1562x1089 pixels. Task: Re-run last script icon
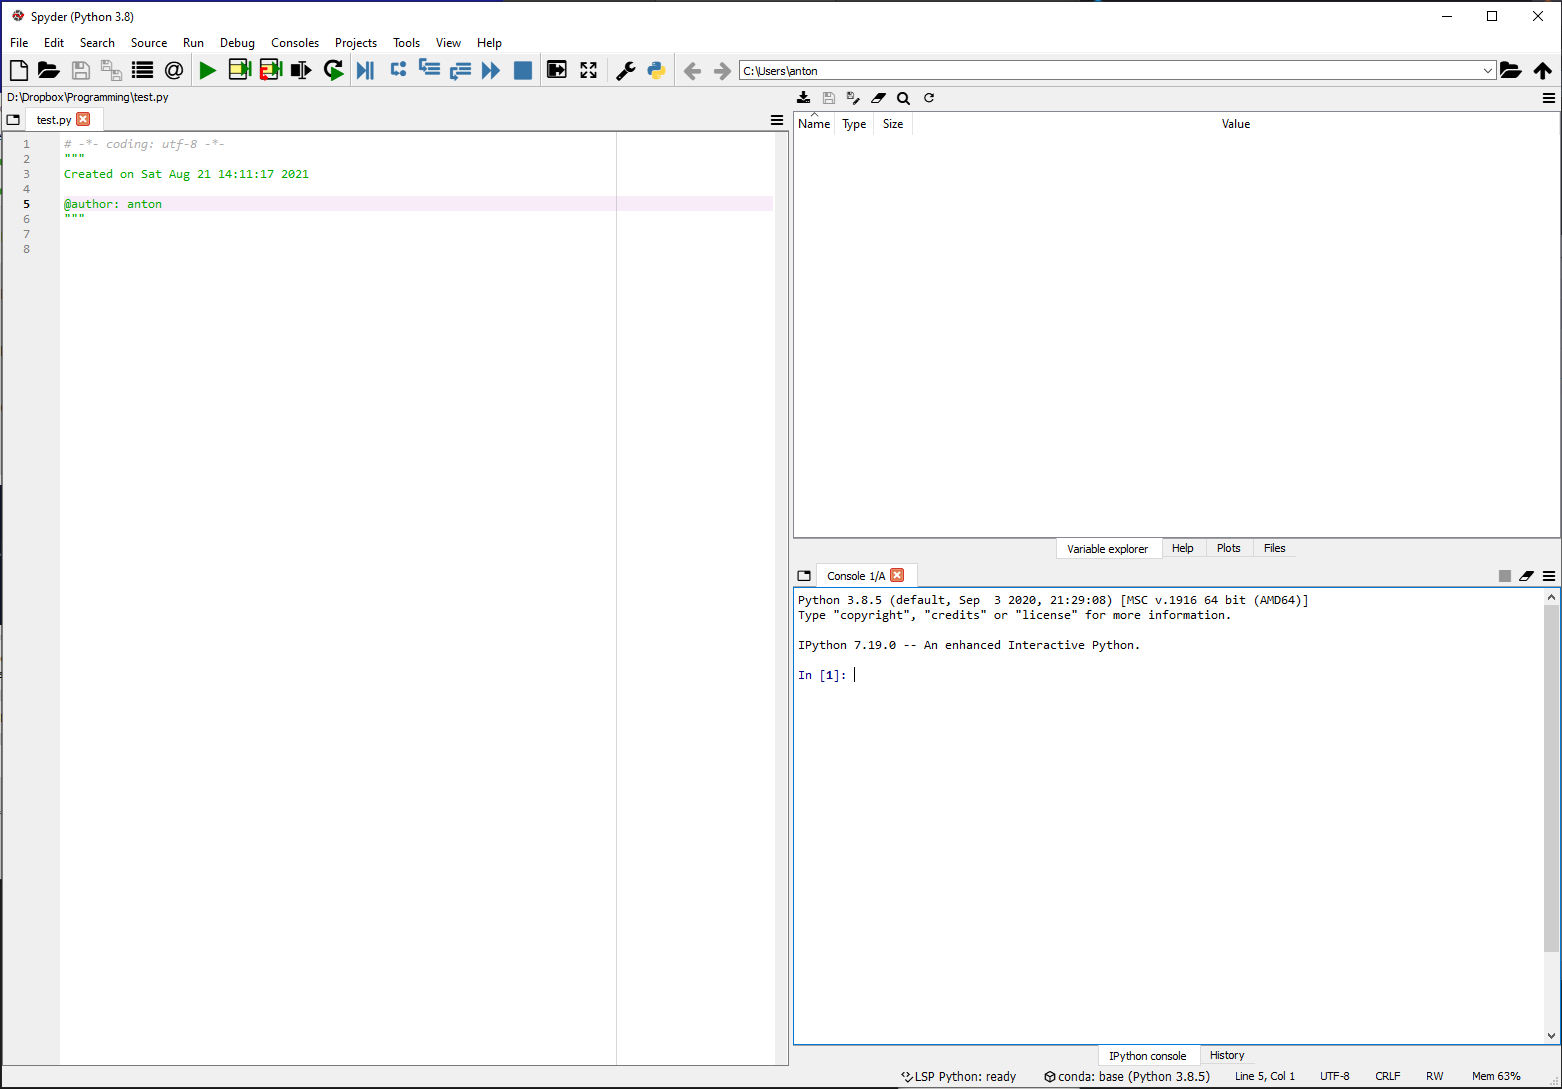(x=333, y=70)
